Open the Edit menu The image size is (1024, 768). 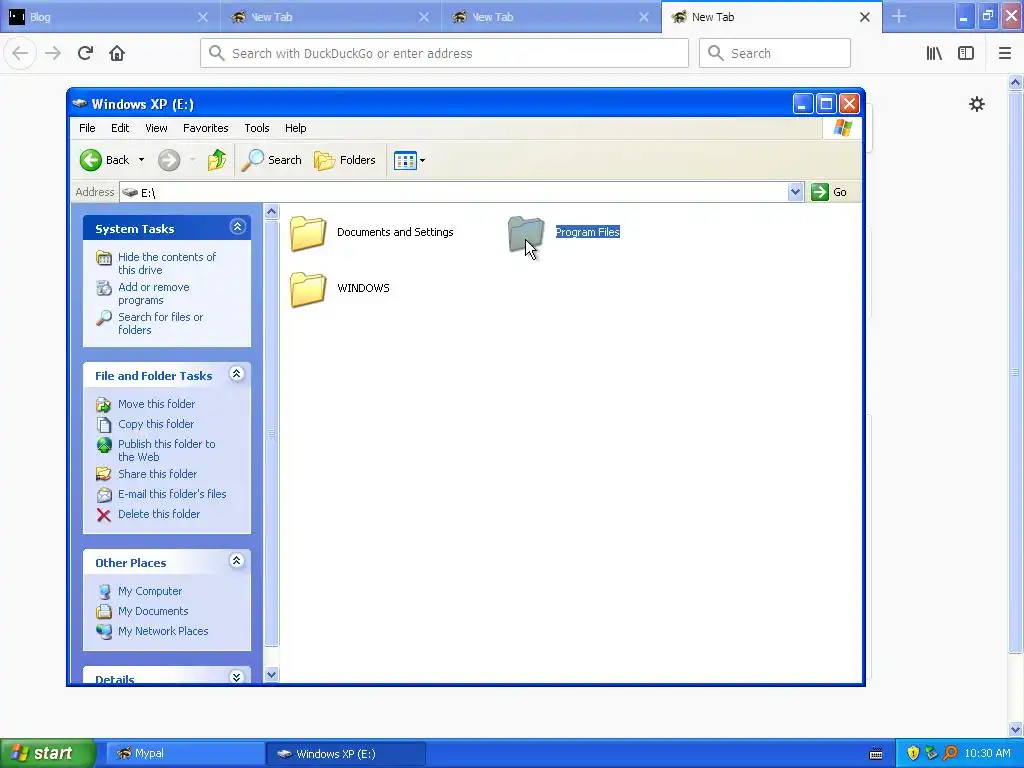120,128
